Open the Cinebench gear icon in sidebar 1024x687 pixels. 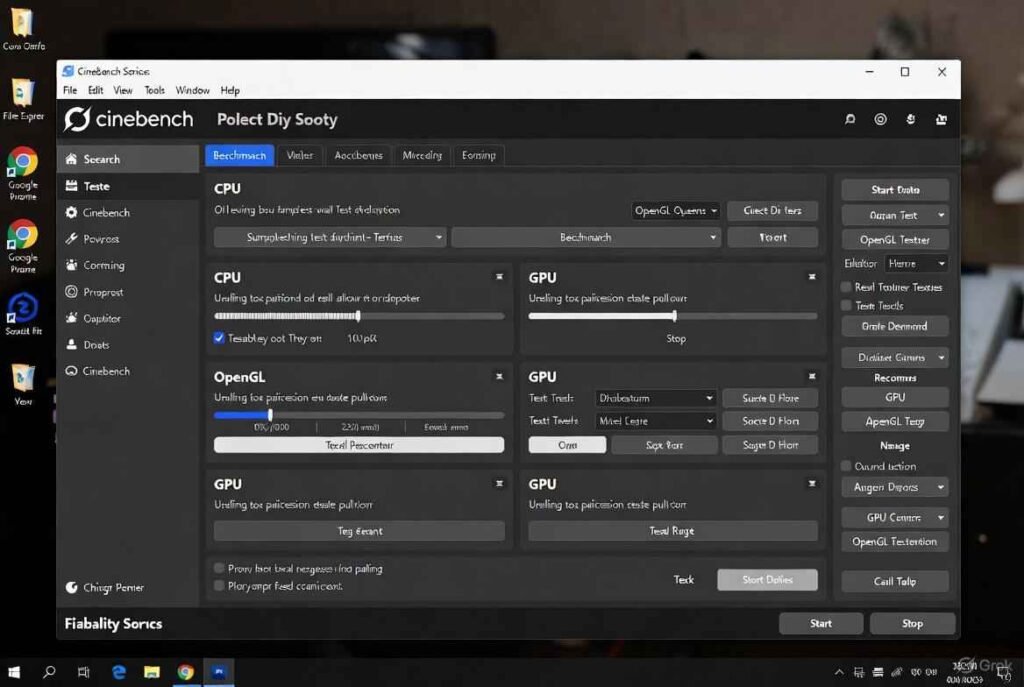point(71,213)
